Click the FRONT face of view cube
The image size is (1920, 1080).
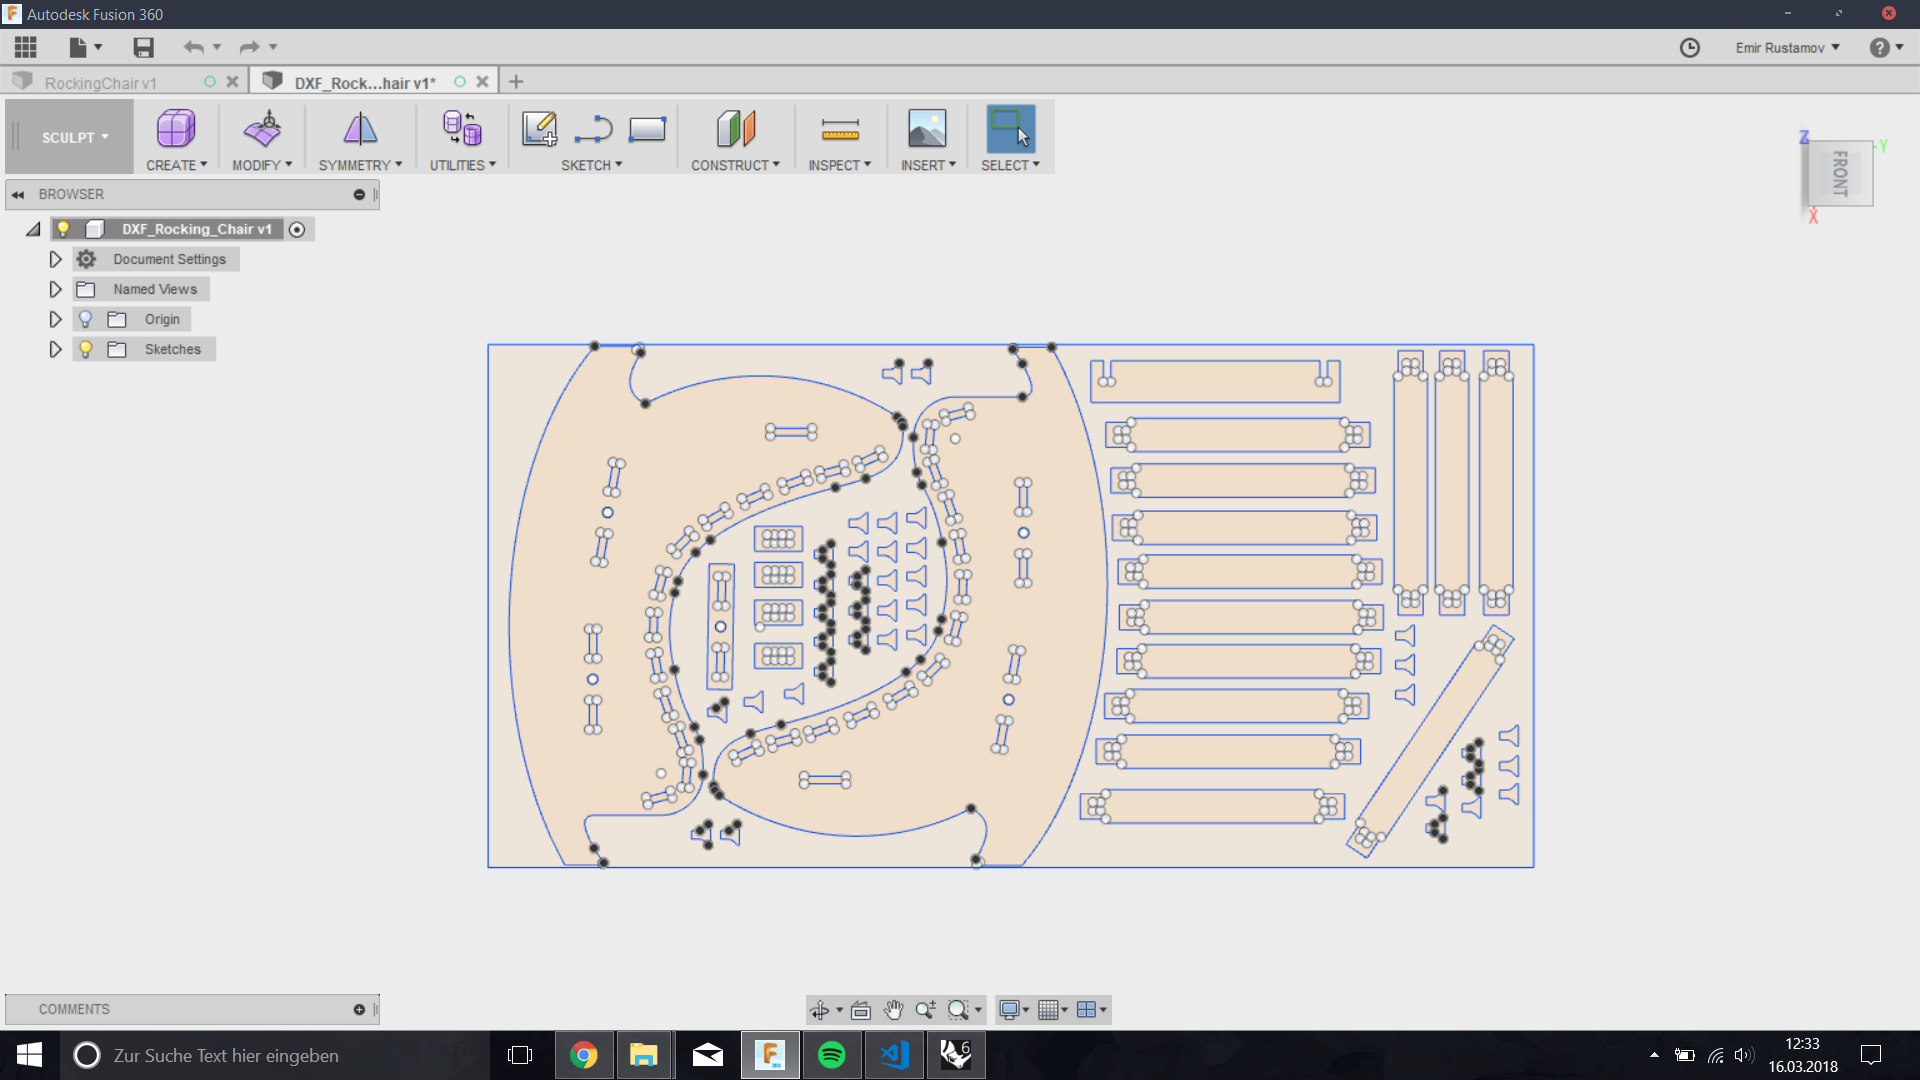pos(1841,173)
